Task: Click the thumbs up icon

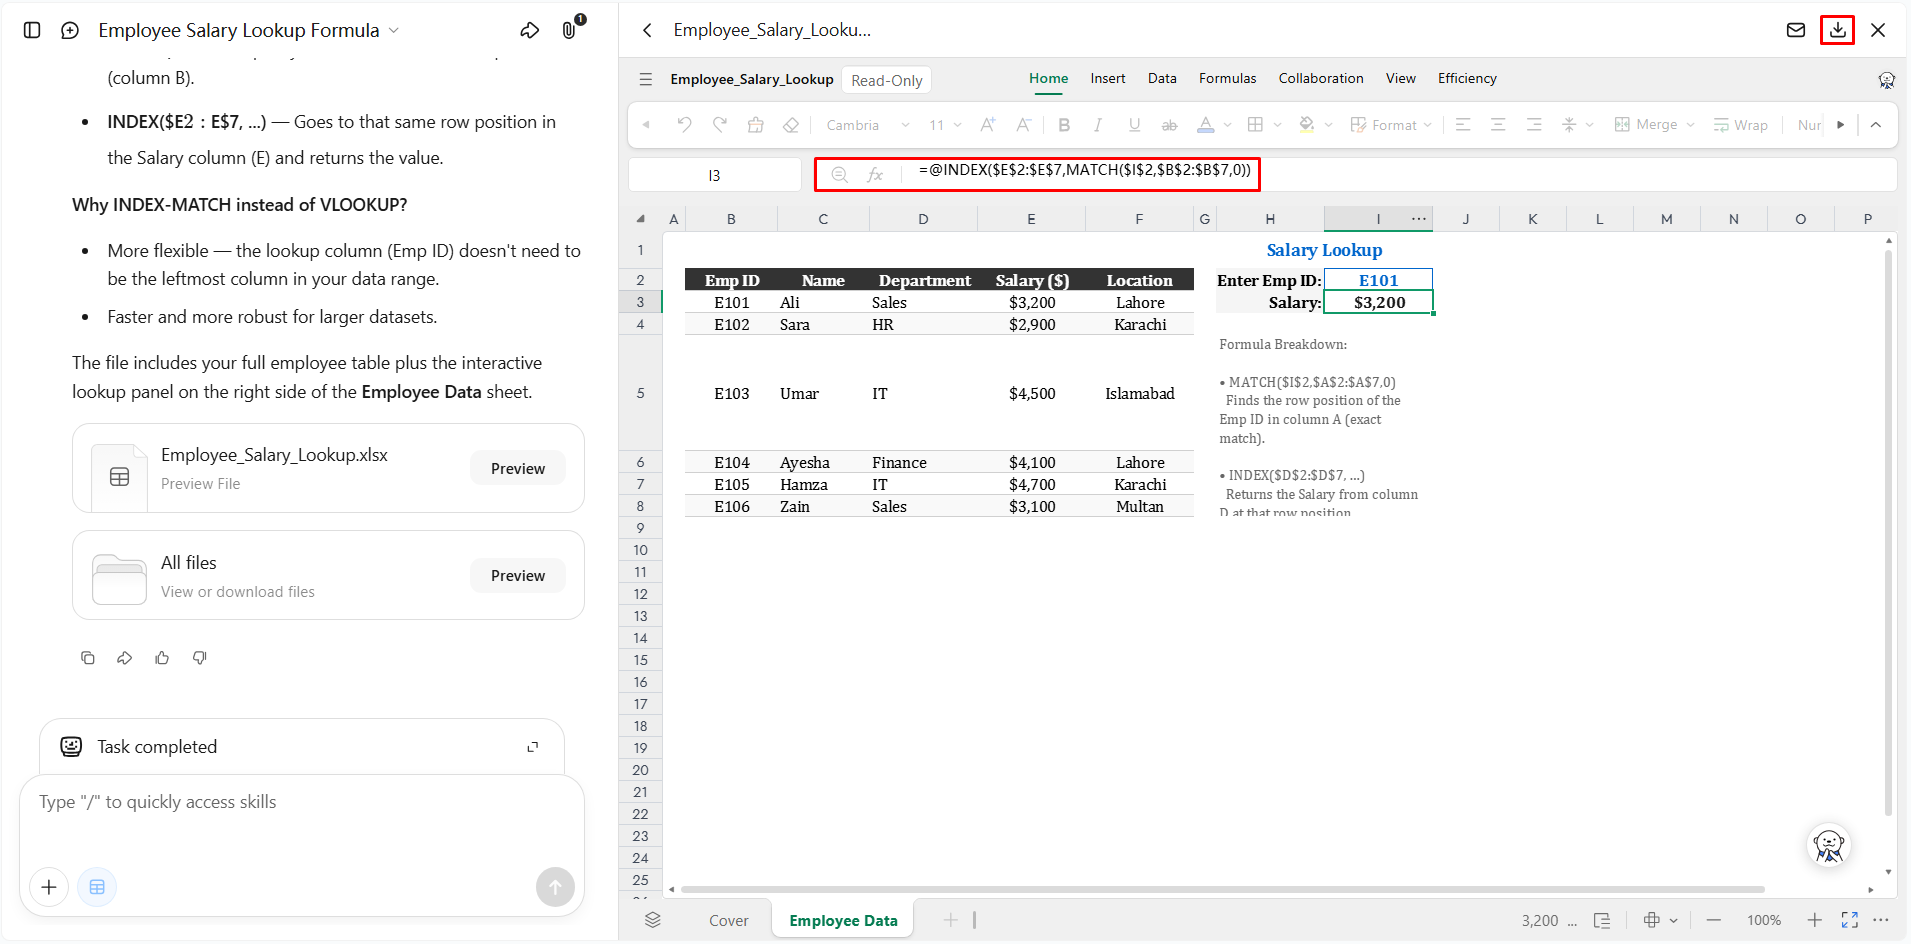Action: click(162, 658)
